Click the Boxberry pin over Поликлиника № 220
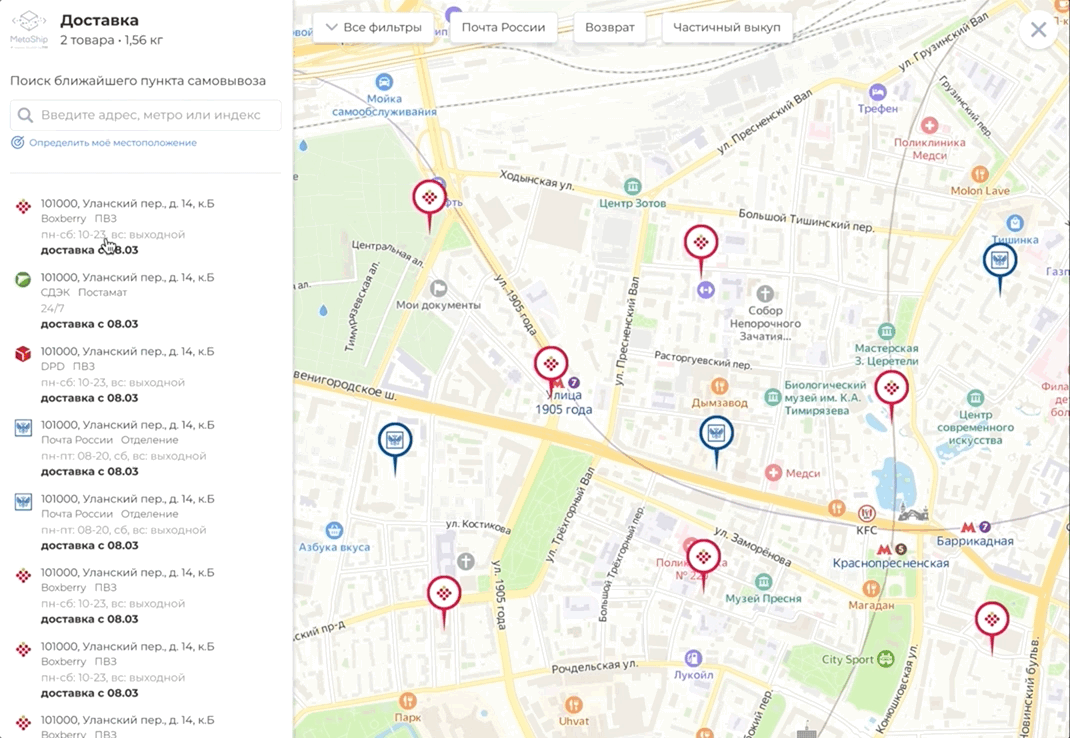Screen dimensions: 1070x738 [703, 557]
